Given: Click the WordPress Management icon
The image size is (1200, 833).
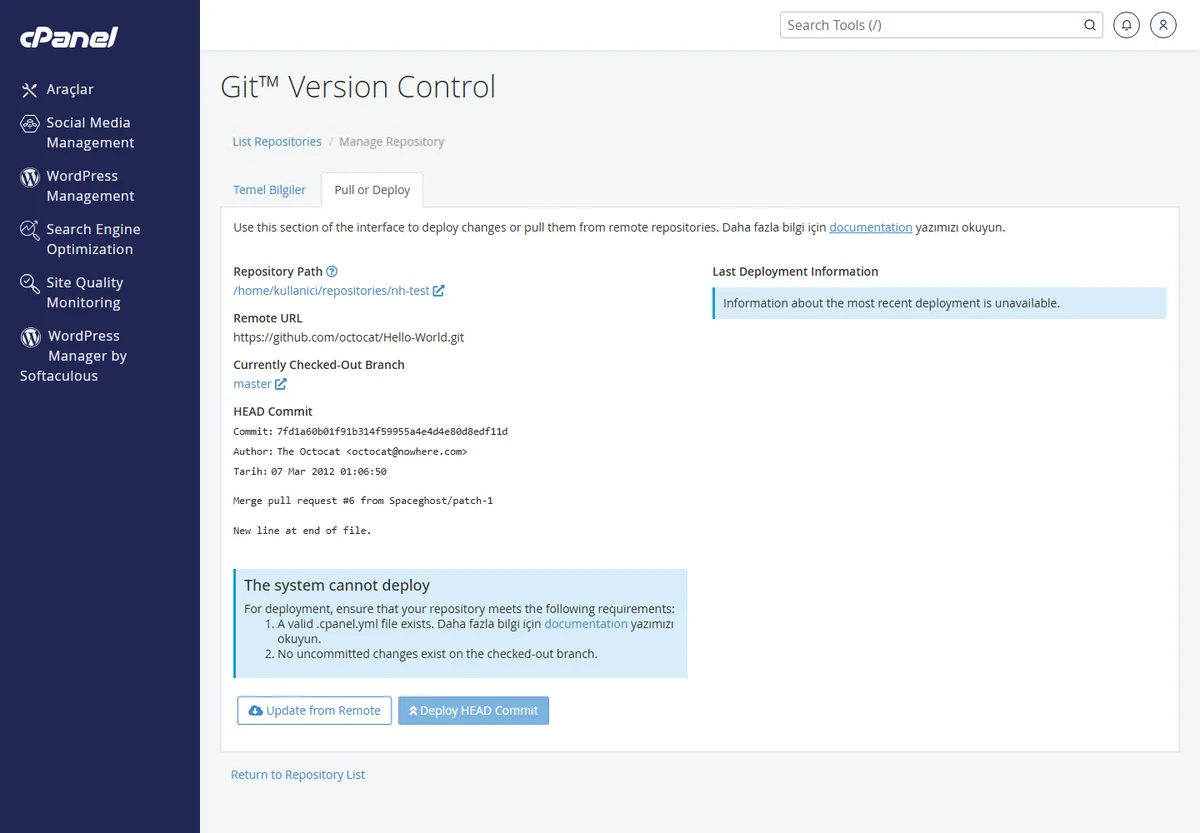Looking at the screenshot, I should coord(30,177).
